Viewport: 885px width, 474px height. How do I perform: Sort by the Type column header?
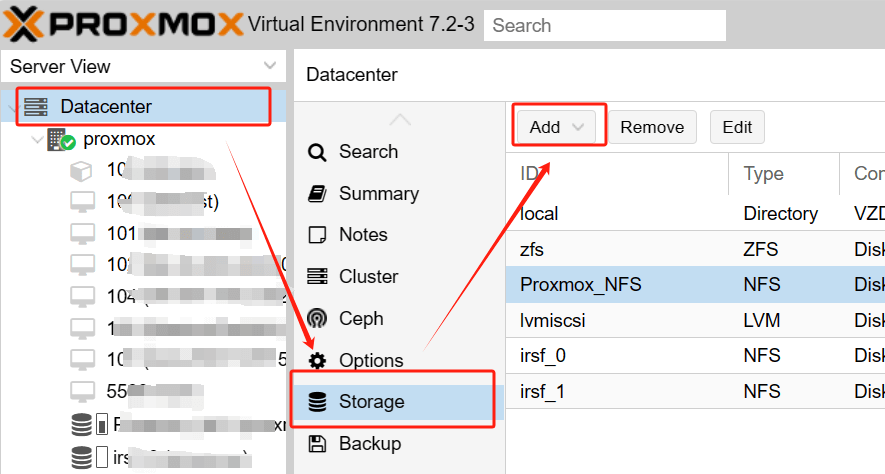point(764,174)
